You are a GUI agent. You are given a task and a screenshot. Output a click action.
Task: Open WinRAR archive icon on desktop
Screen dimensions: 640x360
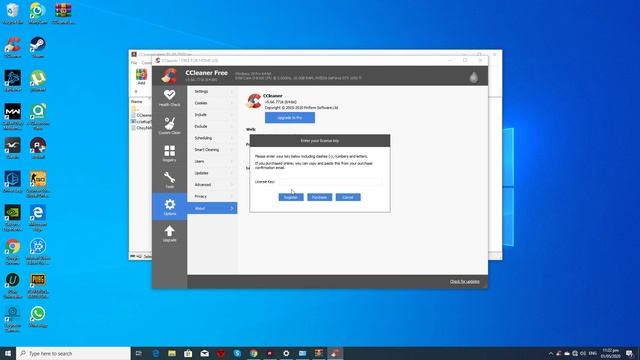click(x=63, y=13)
